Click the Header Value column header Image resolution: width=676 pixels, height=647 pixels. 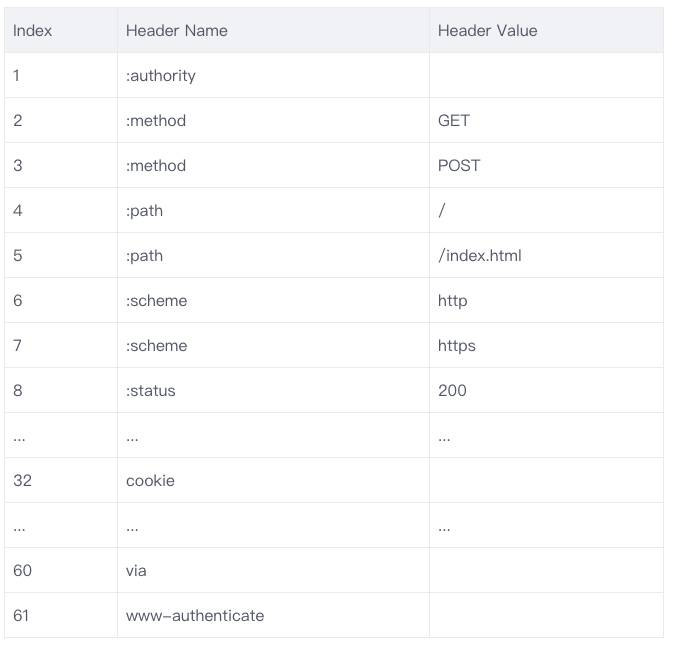(488, 31)
